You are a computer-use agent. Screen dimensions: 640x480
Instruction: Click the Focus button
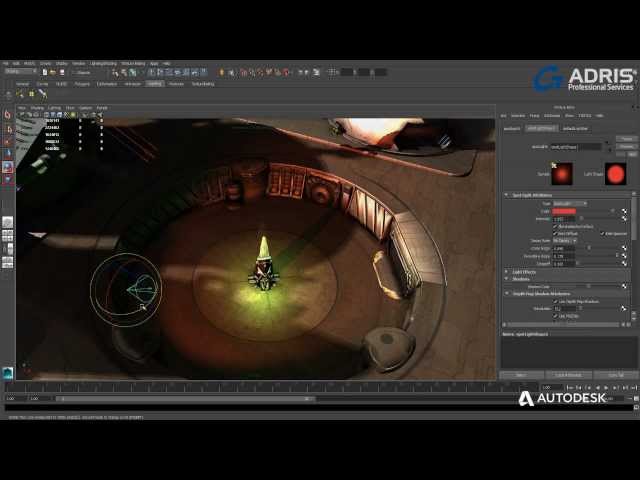627,139
